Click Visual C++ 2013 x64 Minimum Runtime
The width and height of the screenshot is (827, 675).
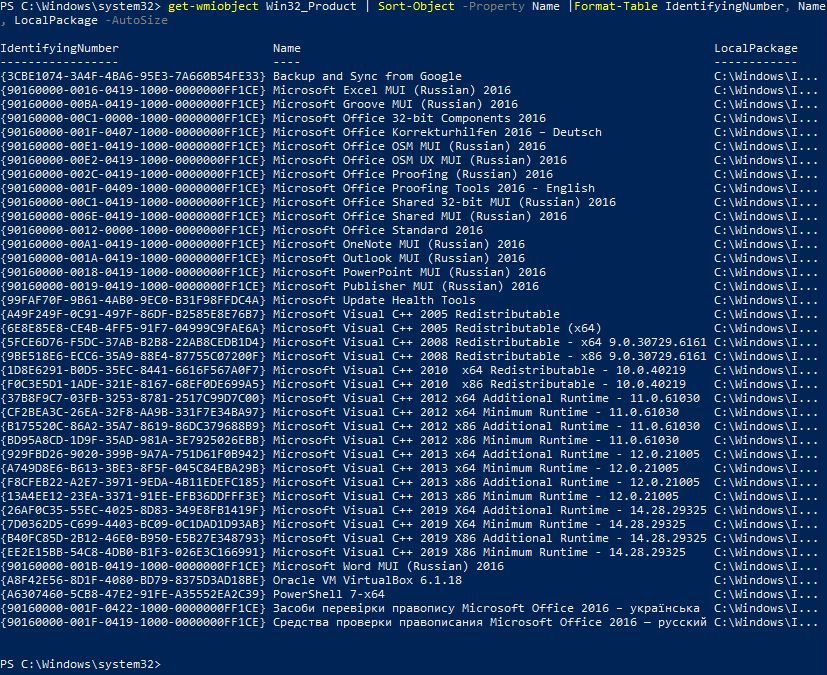(x=476, y=468)
